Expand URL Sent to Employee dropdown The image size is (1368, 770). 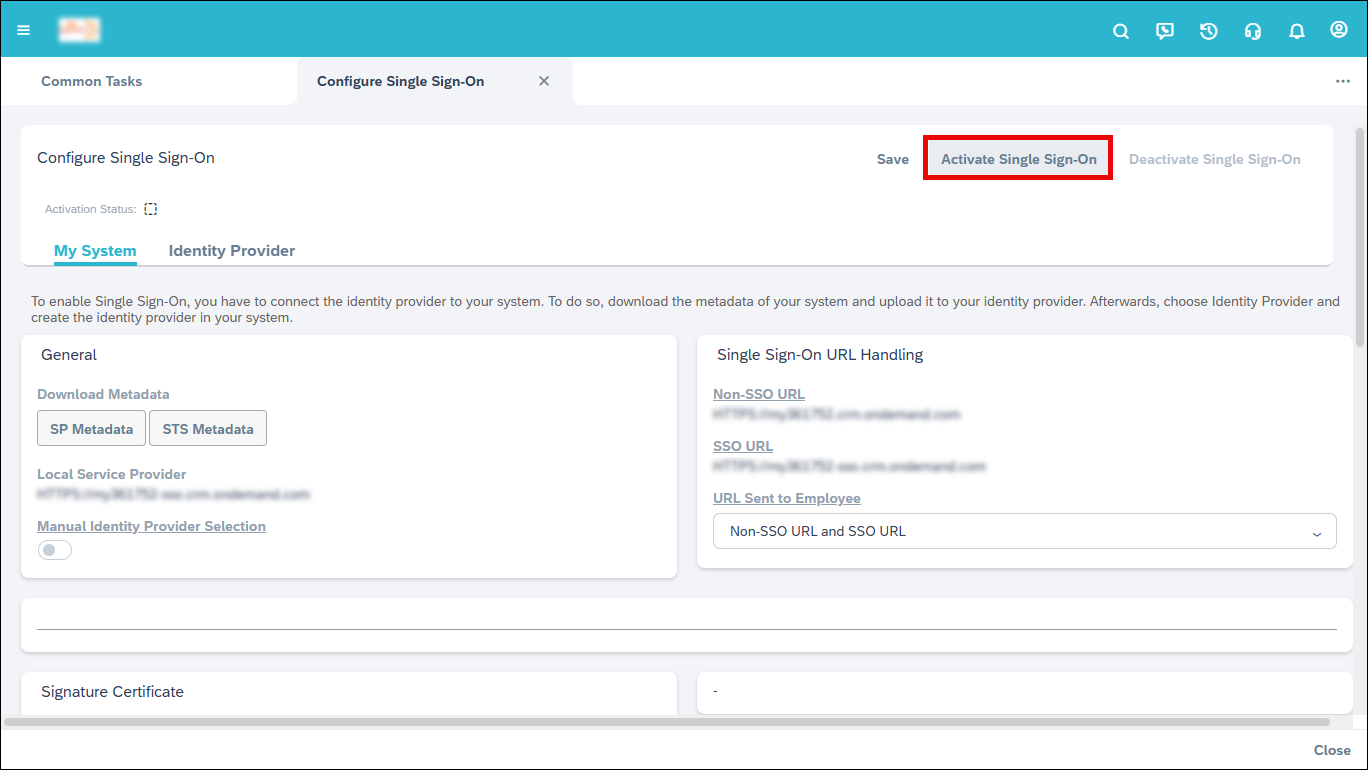click(x=1024, y=532)
